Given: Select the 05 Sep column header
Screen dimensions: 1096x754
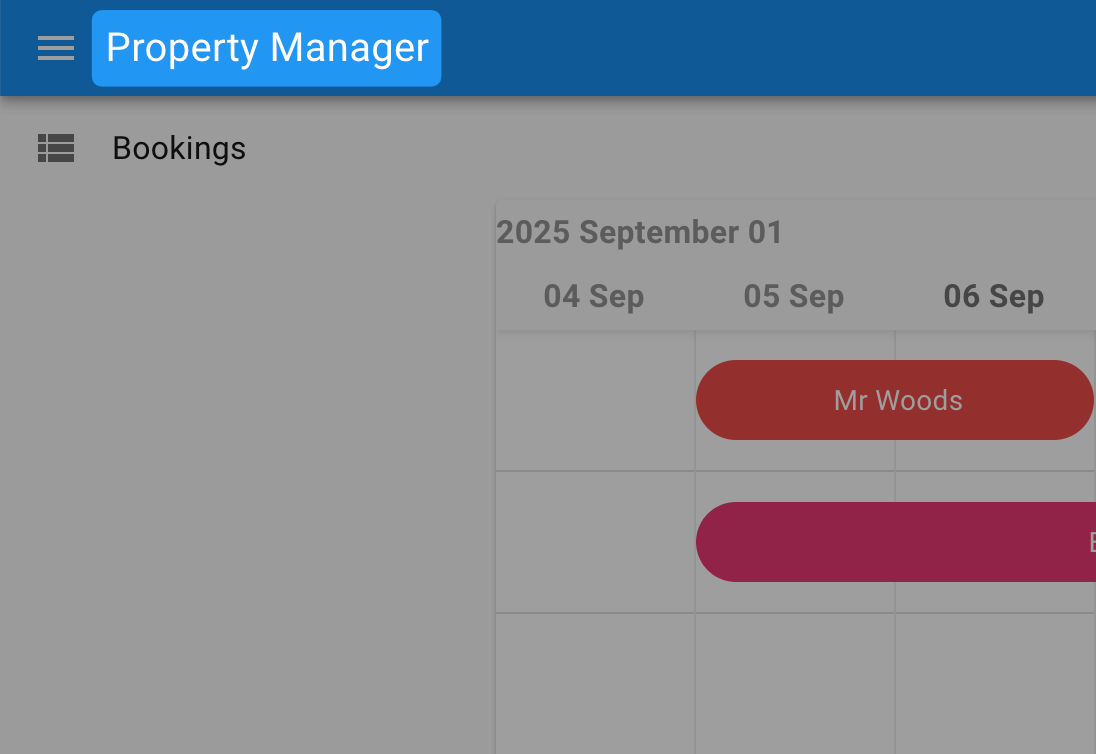Looking at the screenshot, I should [x=794, y=296].
